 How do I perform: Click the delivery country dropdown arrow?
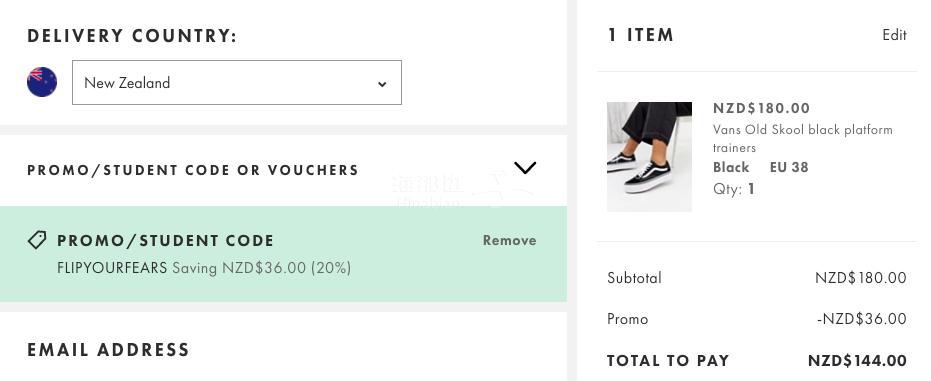point(382,84)
